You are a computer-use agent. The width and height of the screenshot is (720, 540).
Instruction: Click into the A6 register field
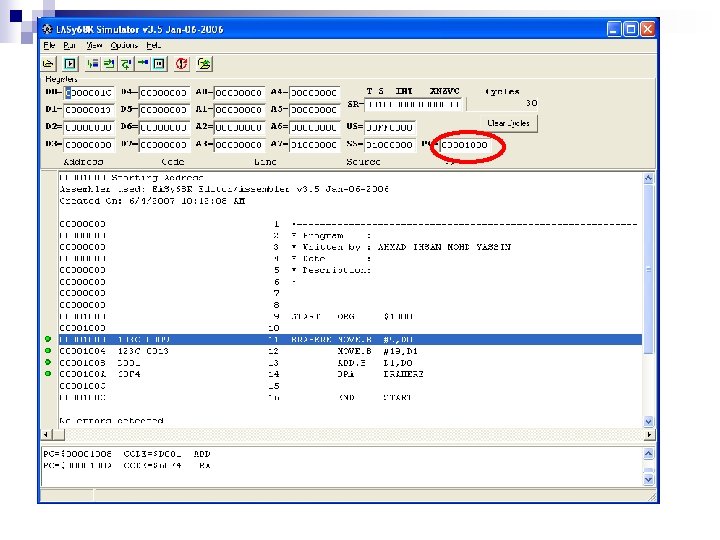pos(315,127)
